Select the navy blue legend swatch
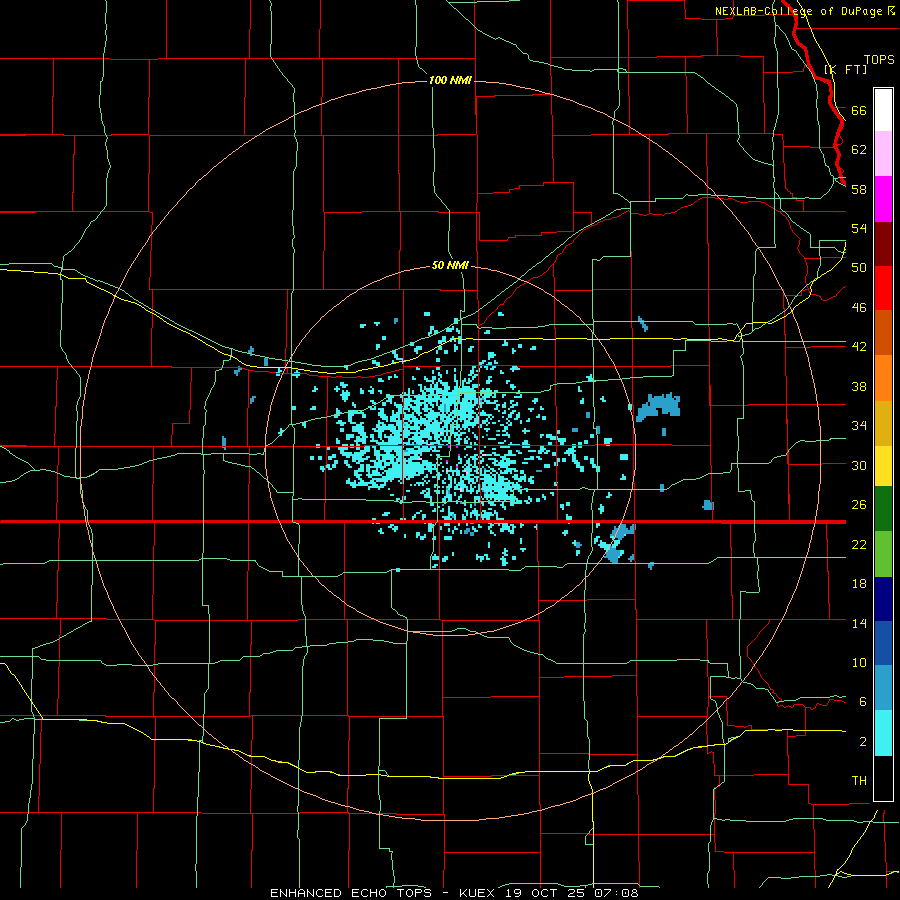 click(x=883, y=599)
